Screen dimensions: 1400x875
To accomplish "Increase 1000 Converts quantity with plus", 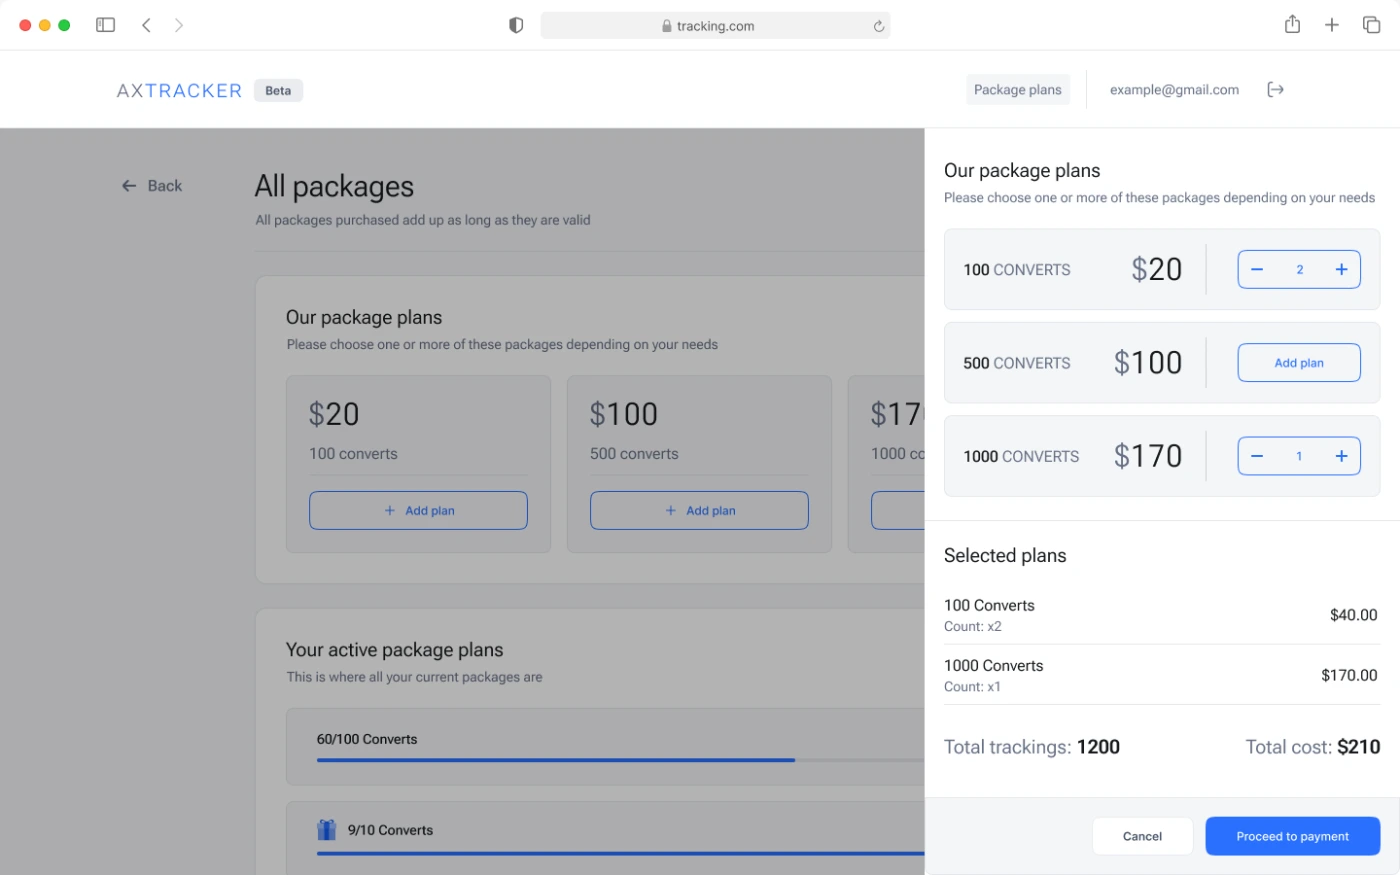I will (1341, 456).
